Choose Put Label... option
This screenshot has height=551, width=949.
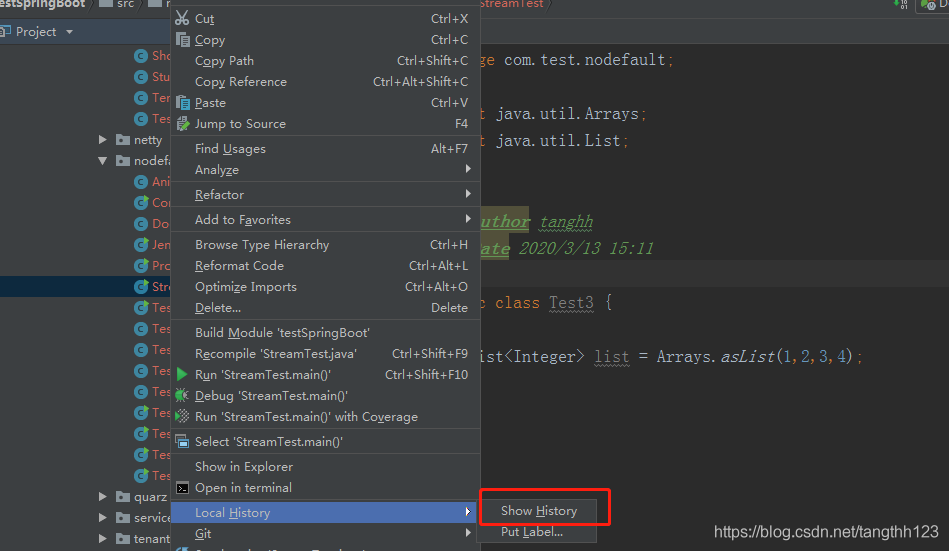532,532
